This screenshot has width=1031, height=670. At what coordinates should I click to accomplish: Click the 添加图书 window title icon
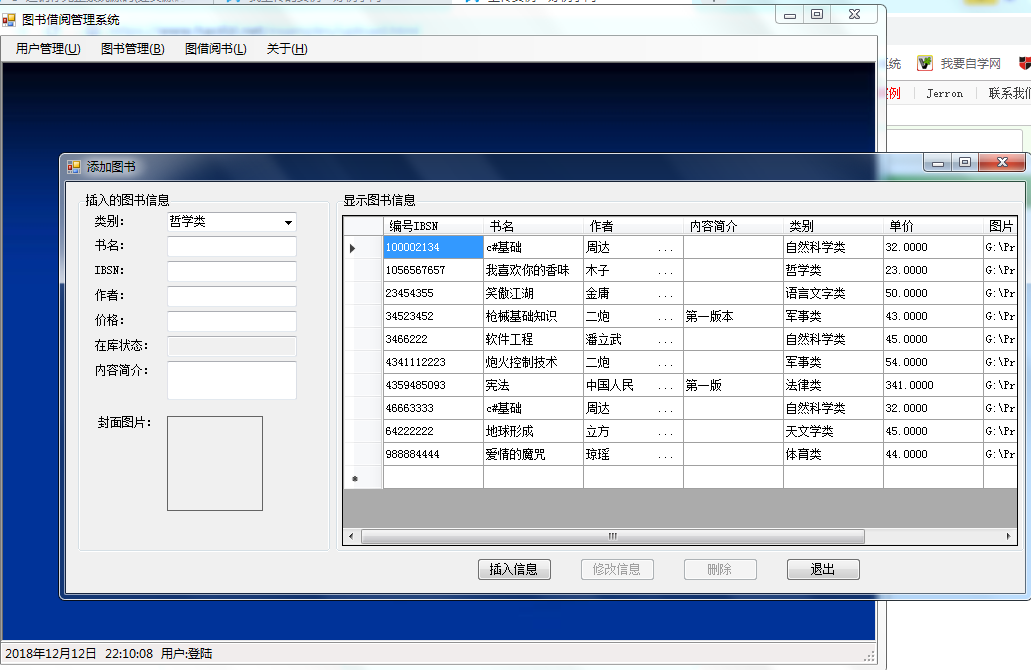[73, 167]
